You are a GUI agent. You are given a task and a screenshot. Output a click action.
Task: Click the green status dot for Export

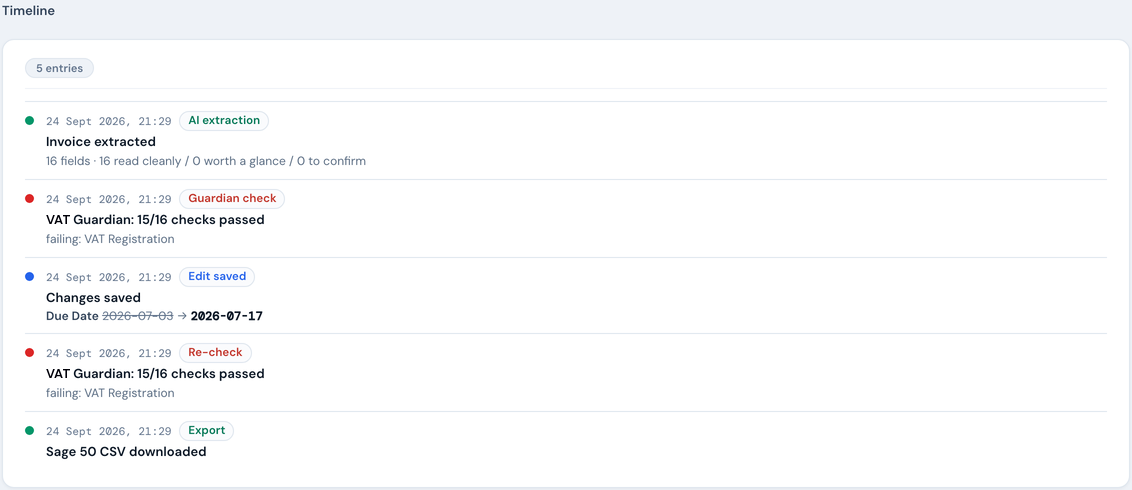pos(30,431)
